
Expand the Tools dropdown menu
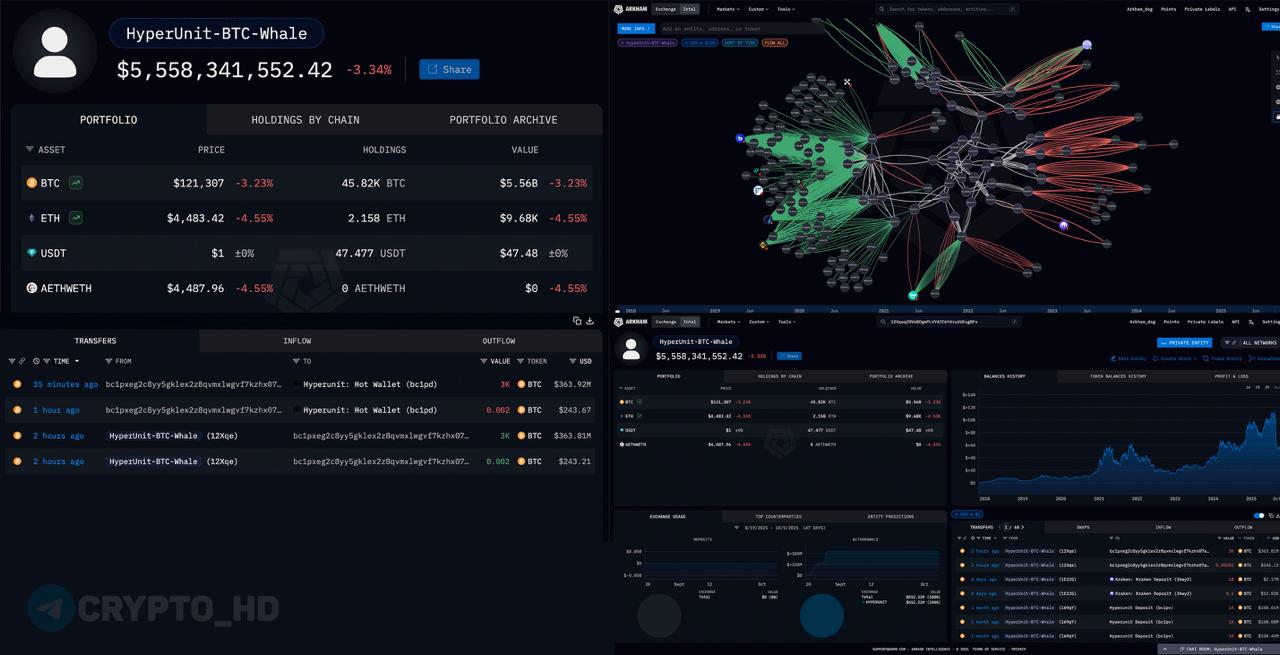785,9
